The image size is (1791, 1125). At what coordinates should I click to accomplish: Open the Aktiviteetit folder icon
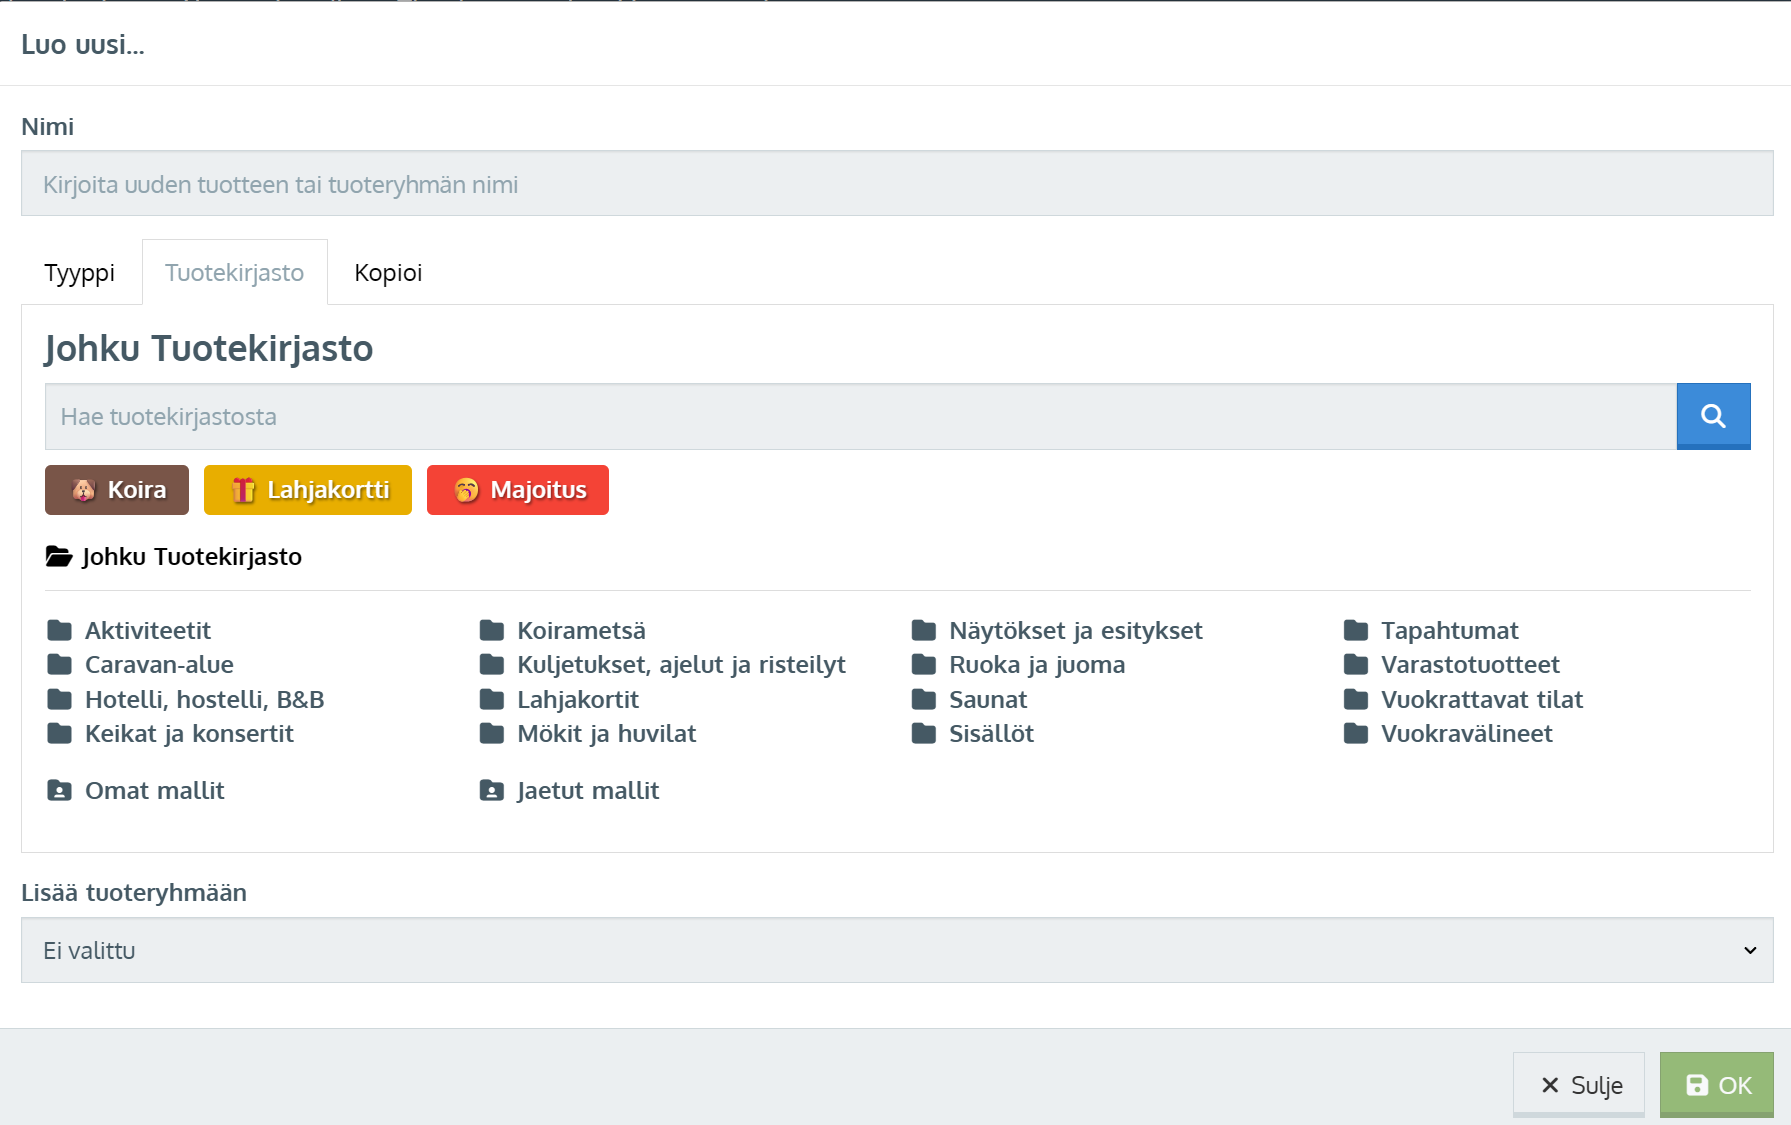pyautogui.click(x=60, y=631)
